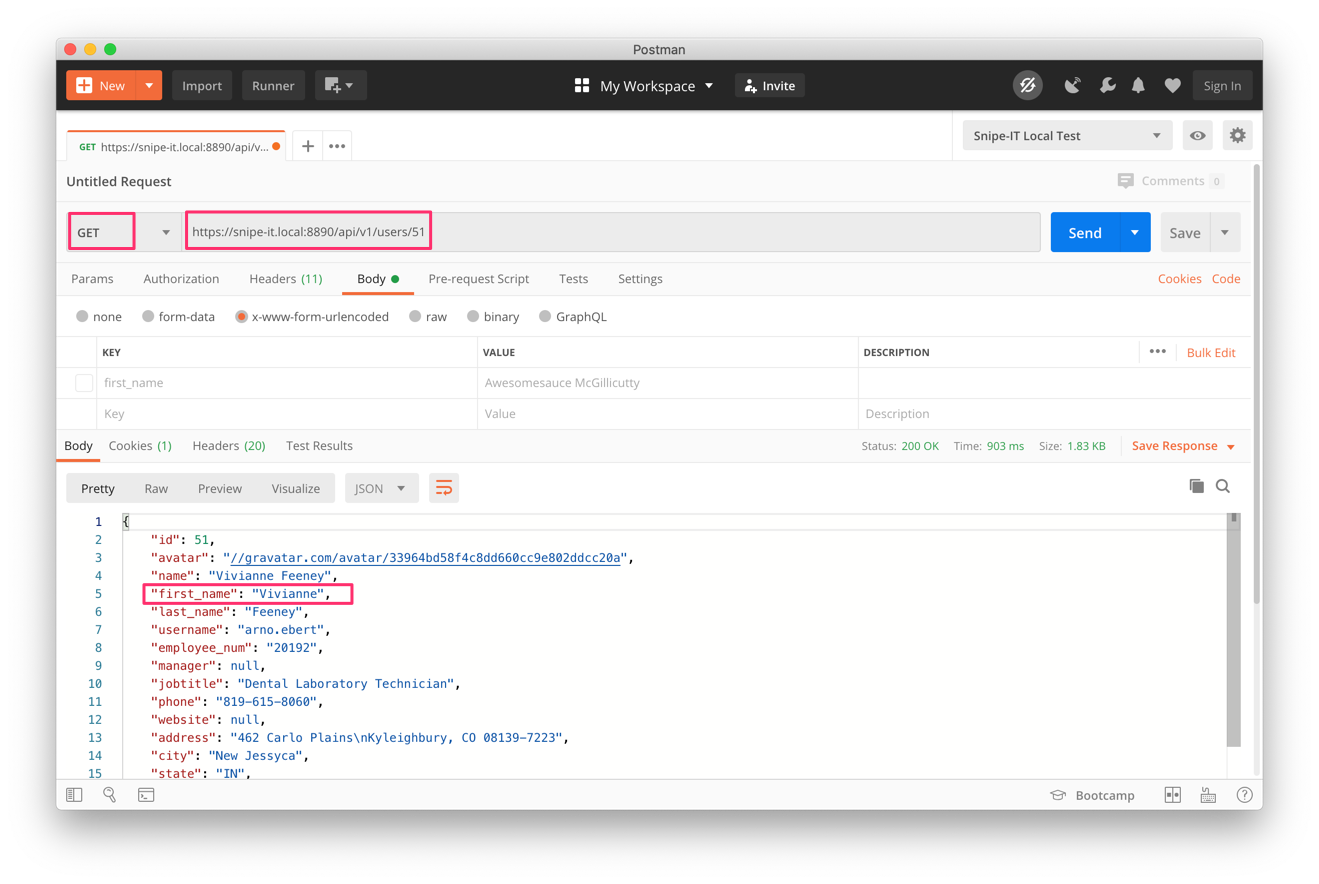The width and height of the screenshot is (1319, 884).
Task: Open the manage environments gear icon
Action: coord(1237,135)
